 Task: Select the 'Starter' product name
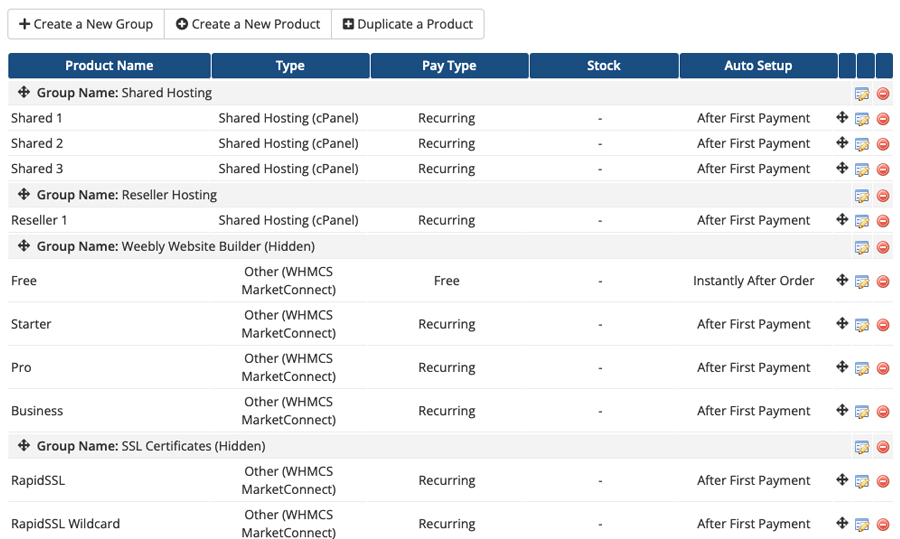[x=31, y=324]
